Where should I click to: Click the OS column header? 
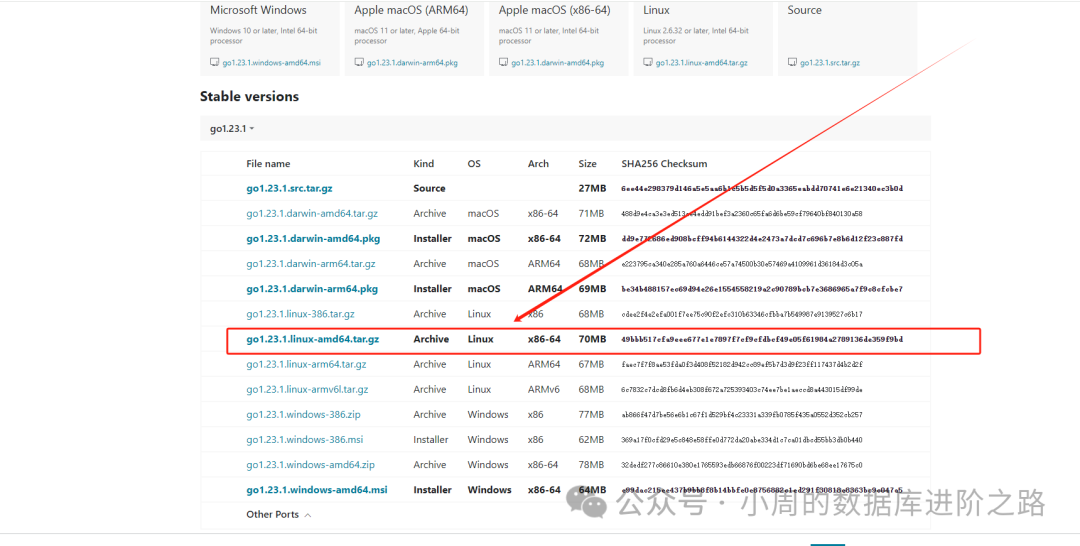click(474, 164)
